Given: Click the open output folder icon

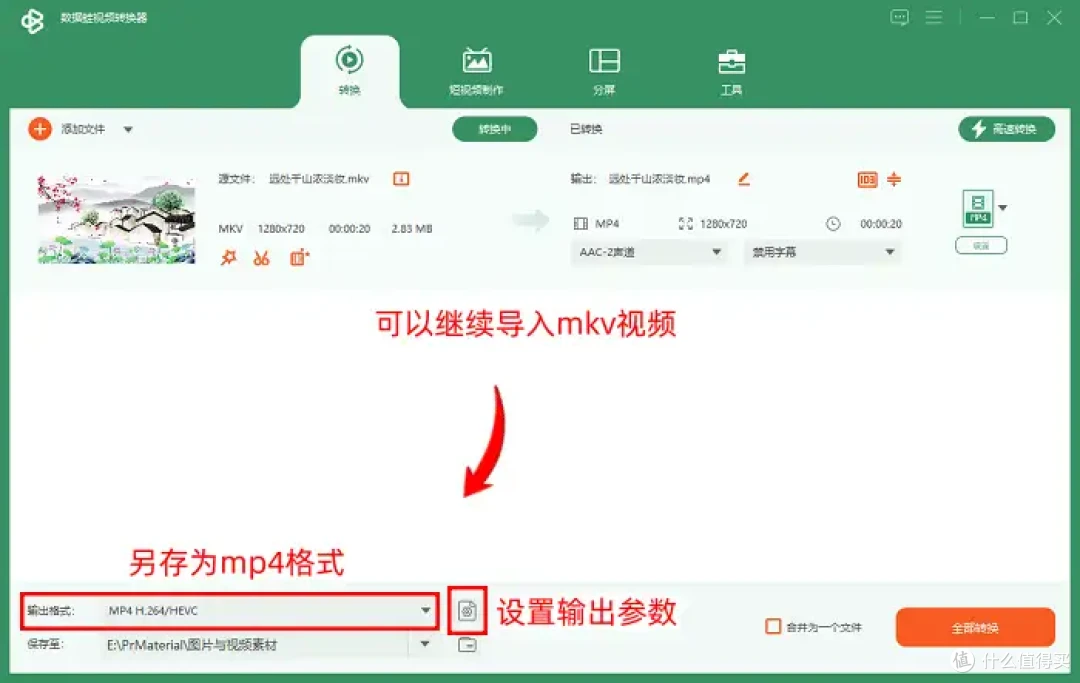Looking at the screenshot, I should [x=467, y=645].
